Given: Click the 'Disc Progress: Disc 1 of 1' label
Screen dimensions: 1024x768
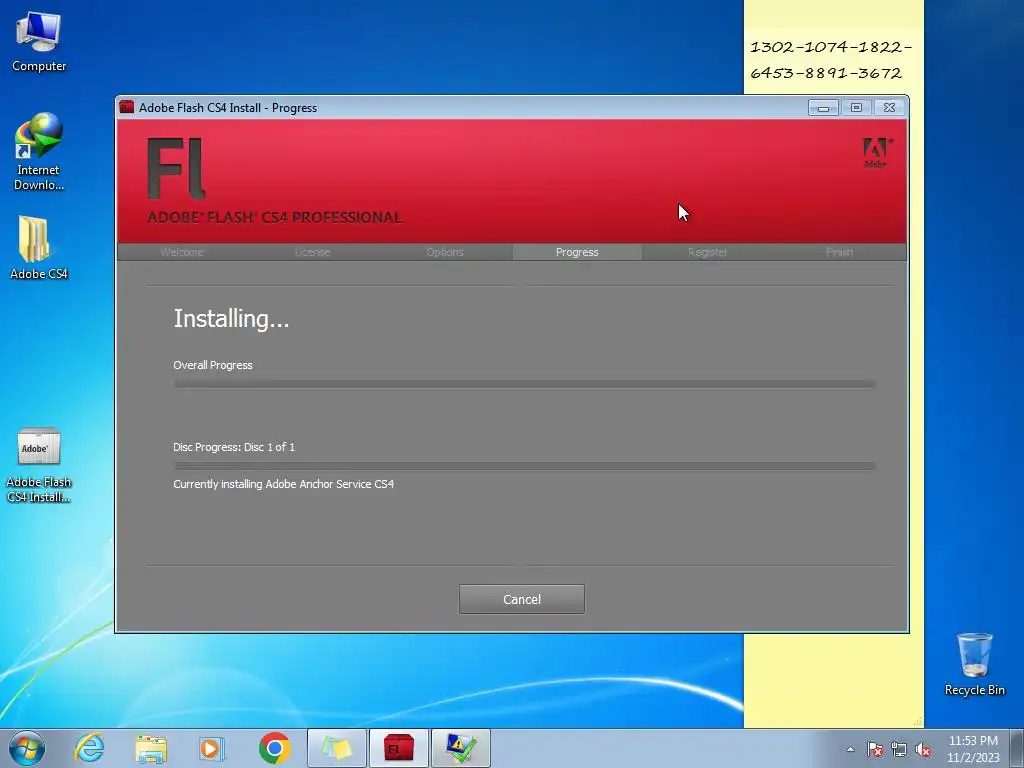Looking at the screenshot, I should pyautogui.click(x=234, y=447).
